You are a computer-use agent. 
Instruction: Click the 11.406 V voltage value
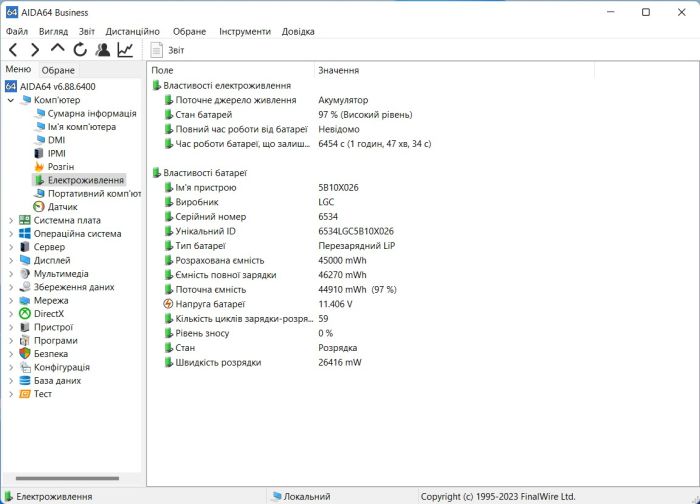335,304
